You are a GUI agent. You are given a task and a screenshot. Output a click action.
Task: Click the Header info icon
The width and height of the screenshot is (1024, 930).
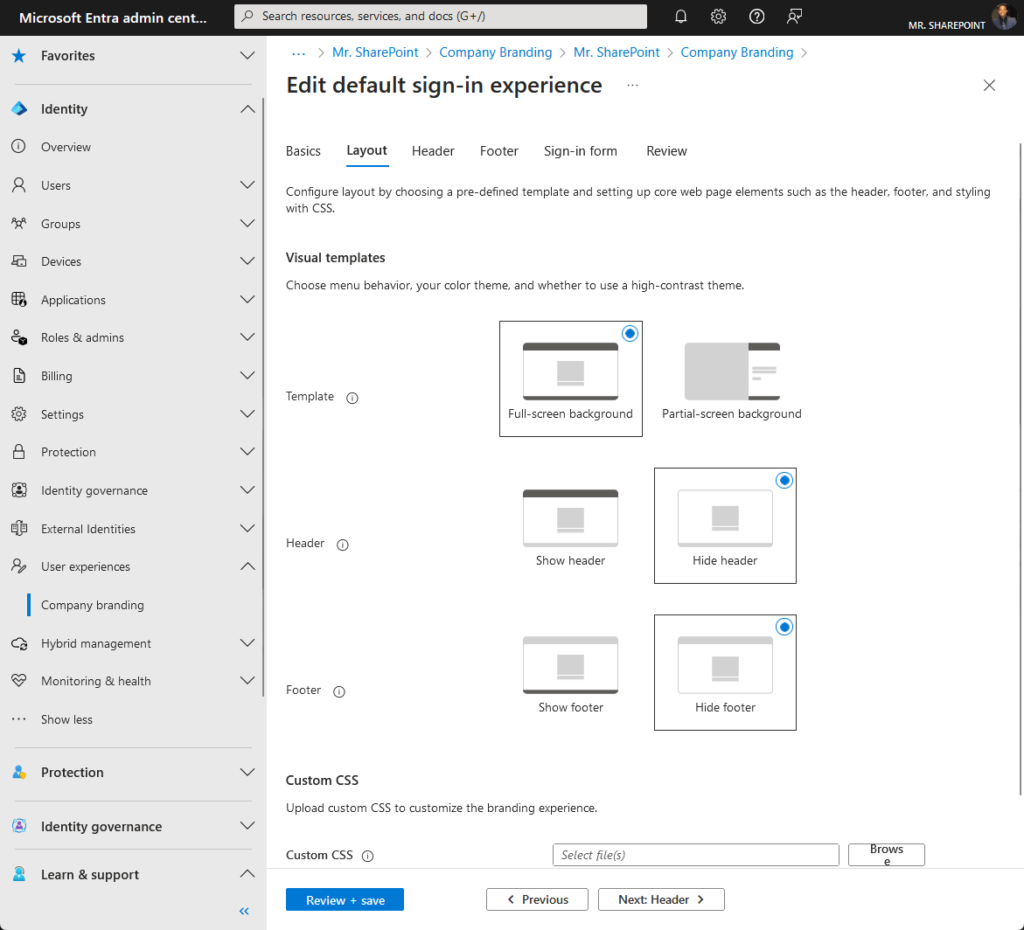[342, 545]
